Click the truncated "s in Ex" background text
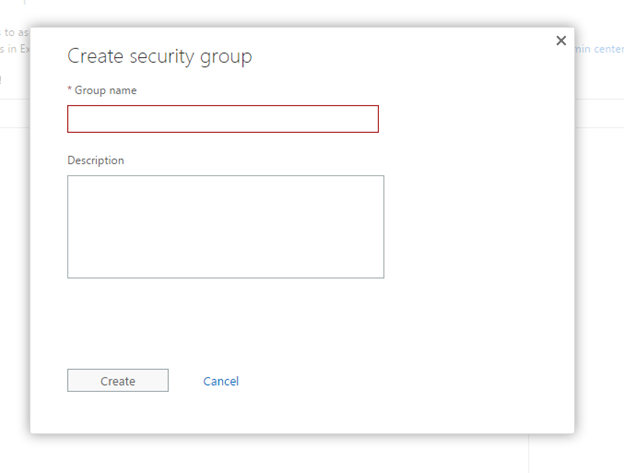624x473 pixels. [14, 48]
